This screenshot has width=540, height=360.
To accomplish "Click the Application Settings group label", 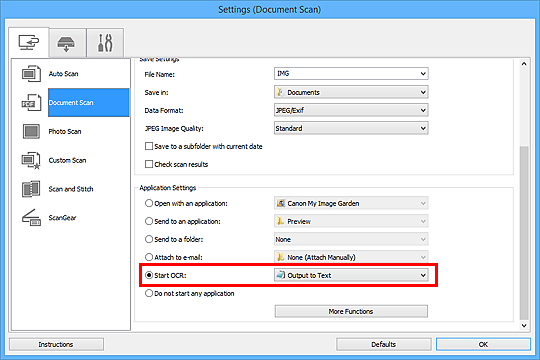I will pos(168,188).
